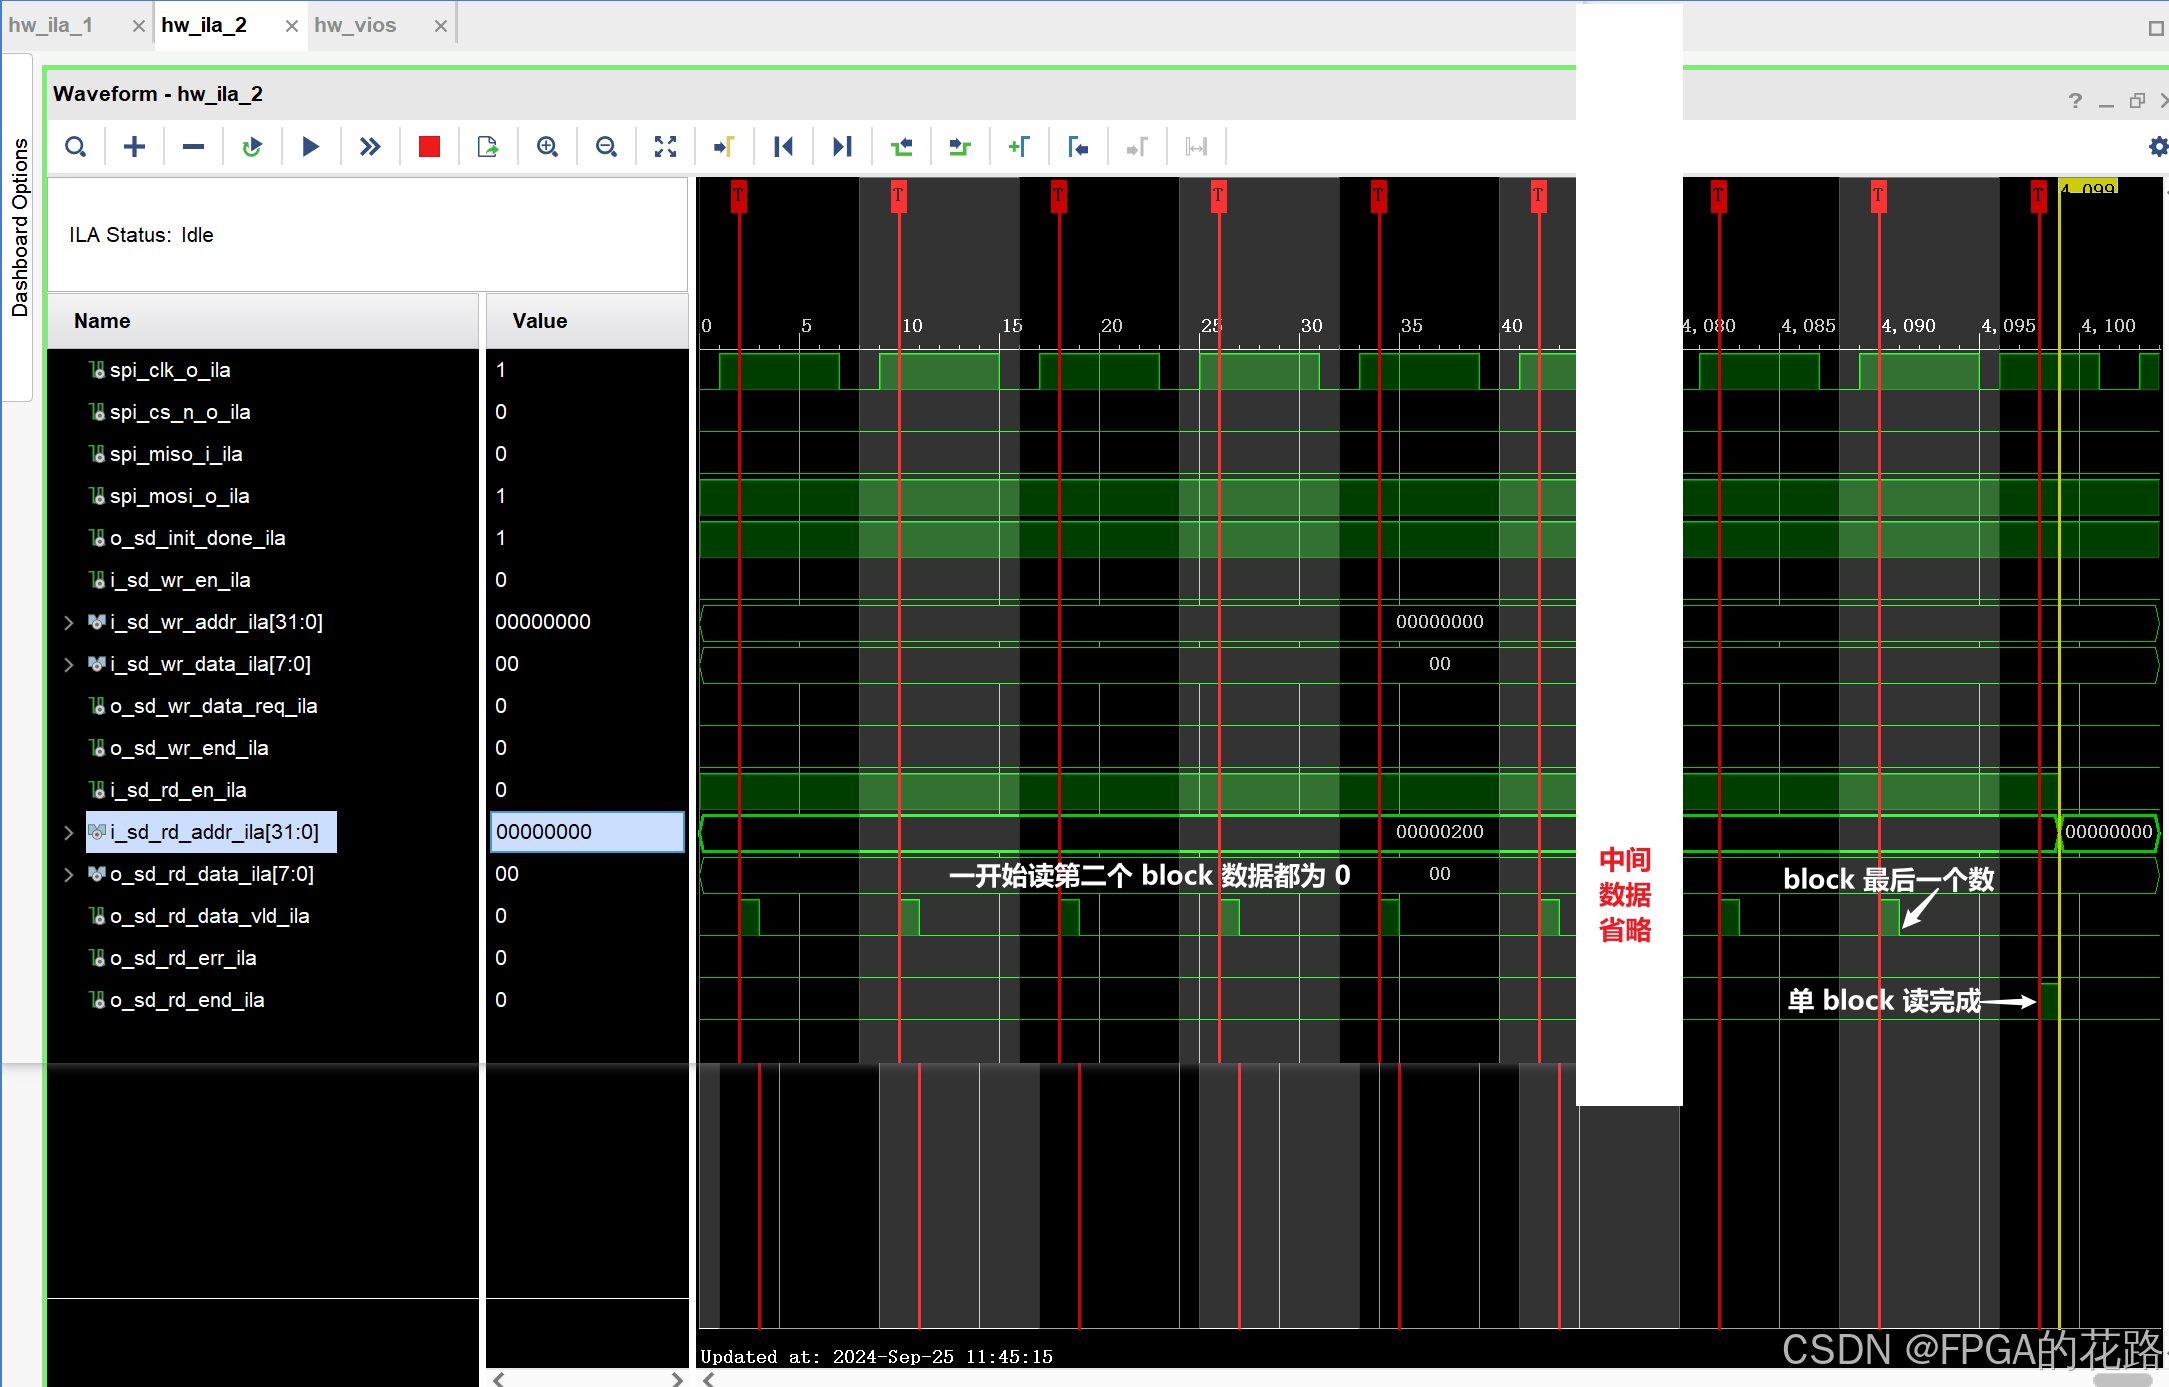2169x1387 pixels.
Task: Click the Zoom Out magnifier icon
Action: point(606,147)
